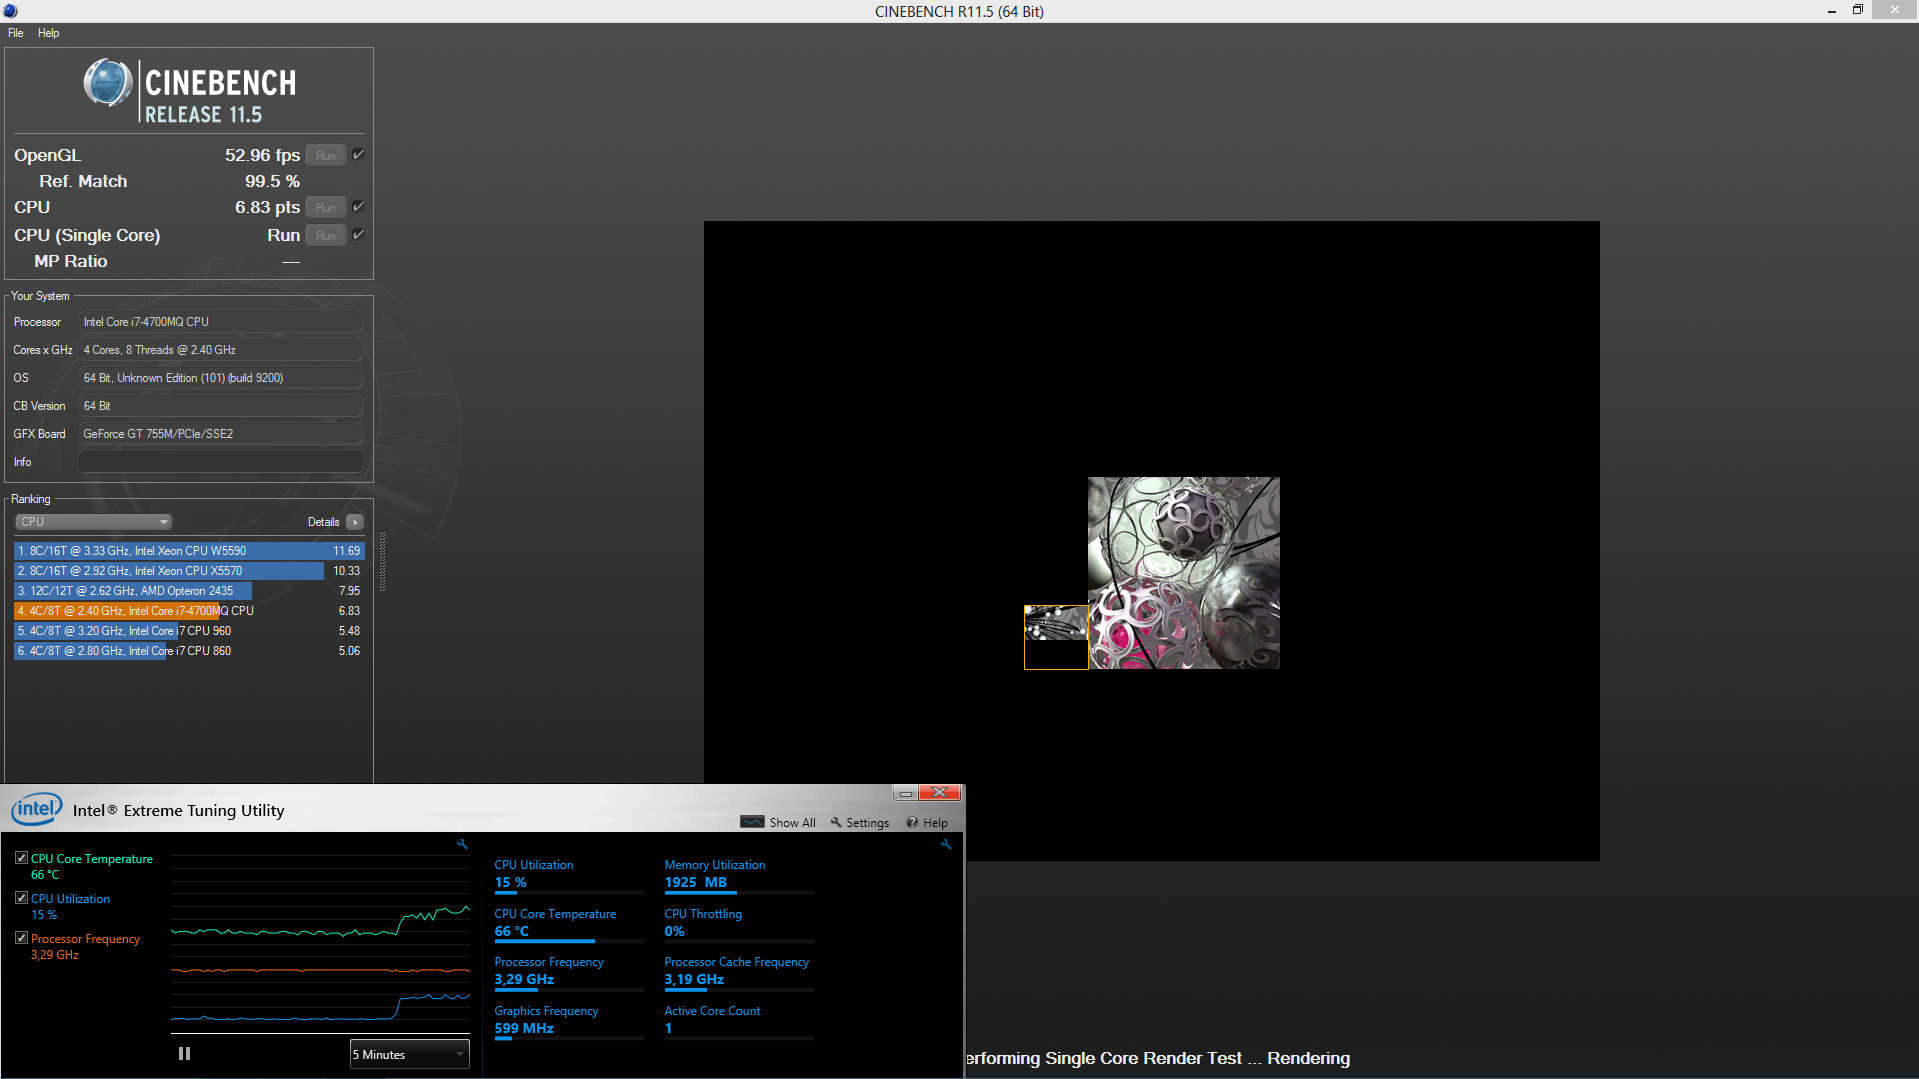Click the Processor field value
Image resolution: width=1919 pixels, height=1079 pixels.
tap(220, 322)
